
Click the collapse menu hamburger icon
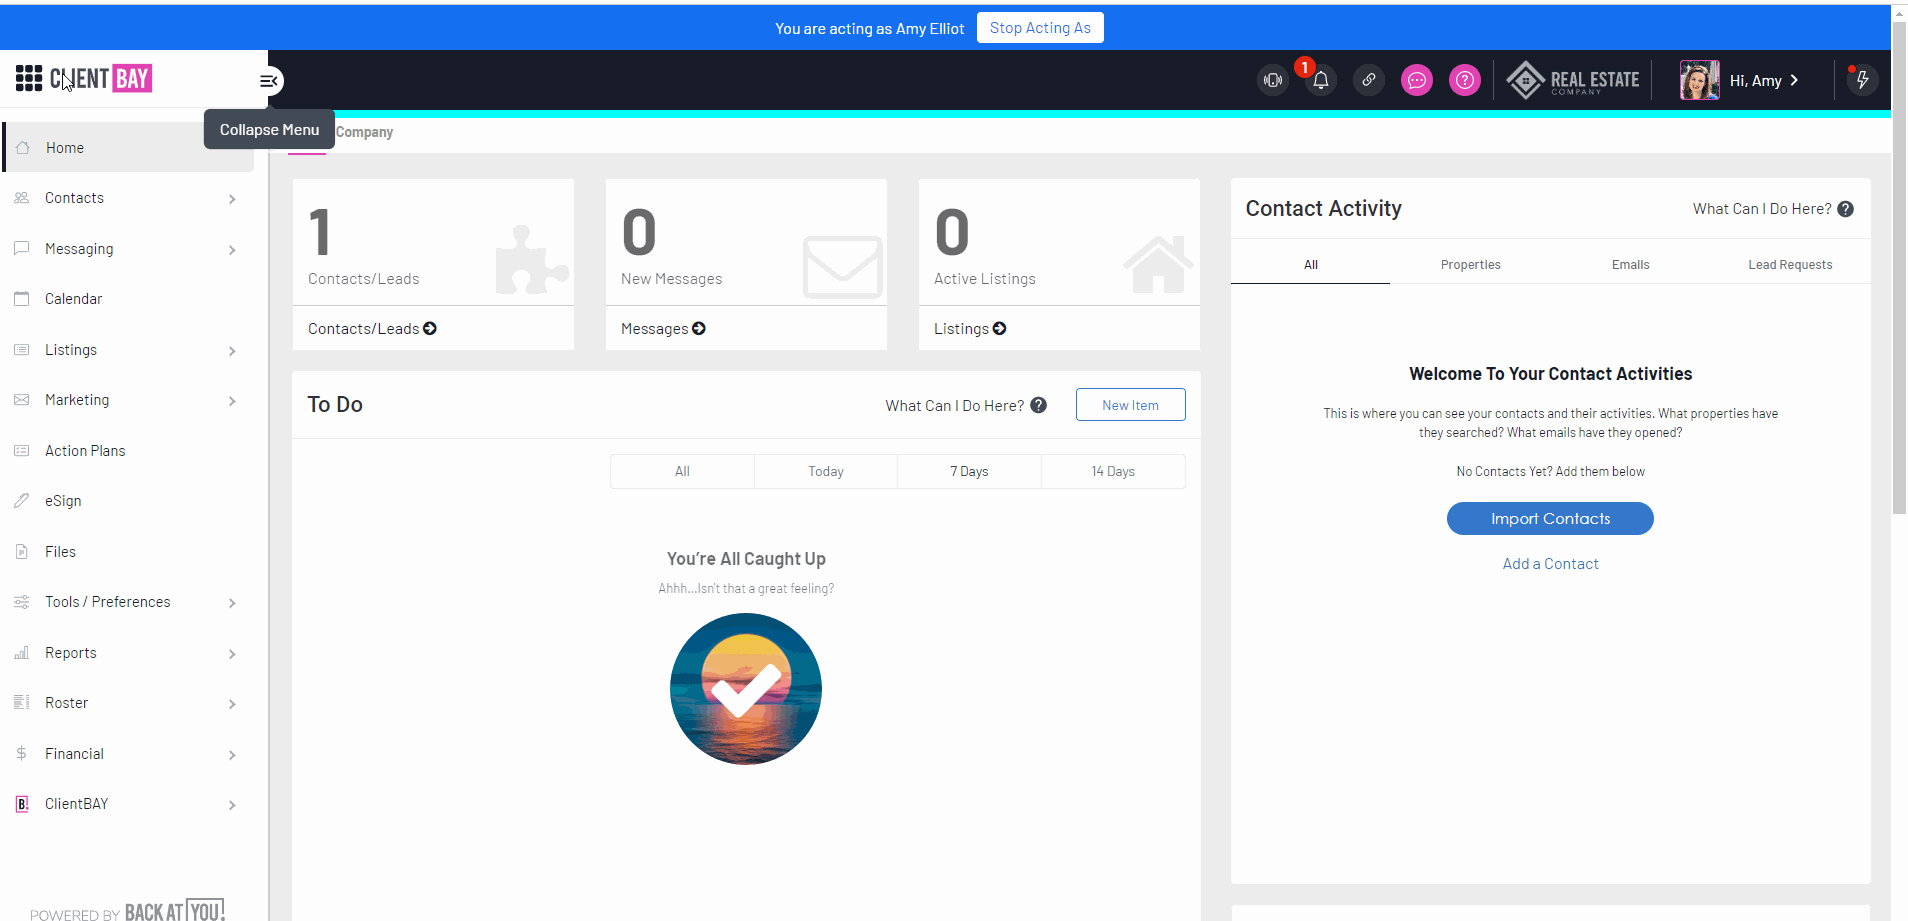click(268, 81)
